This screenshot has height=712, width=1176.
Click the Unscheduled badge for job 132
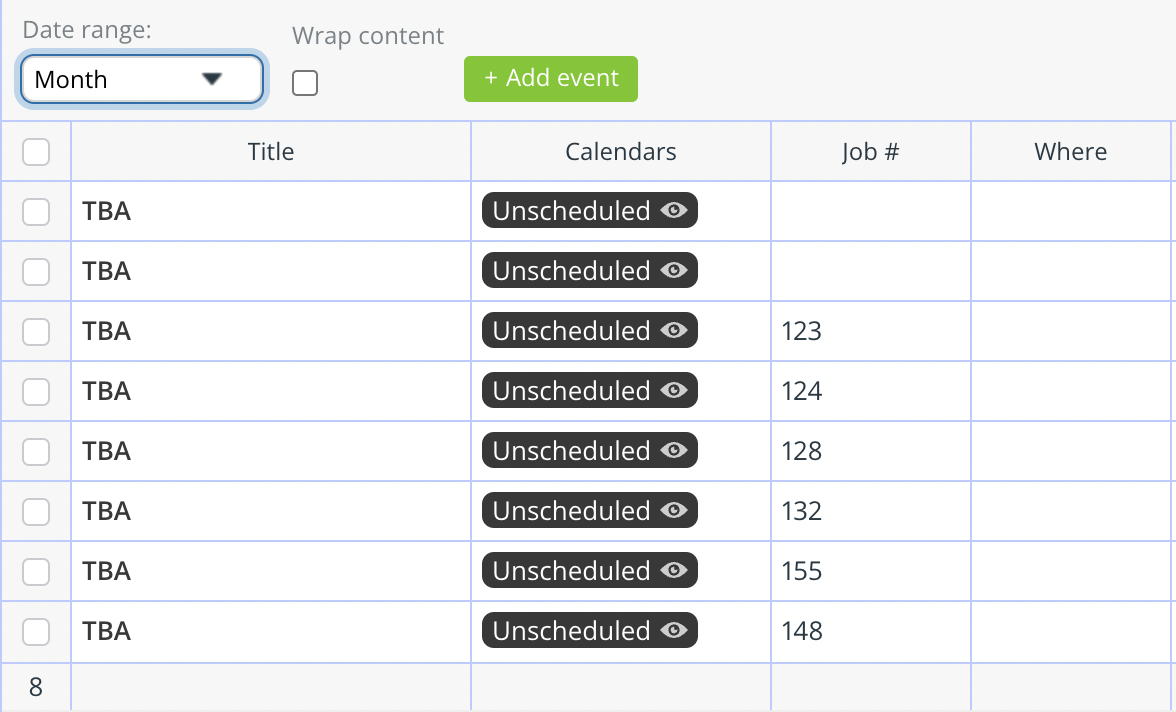point(590,510)
